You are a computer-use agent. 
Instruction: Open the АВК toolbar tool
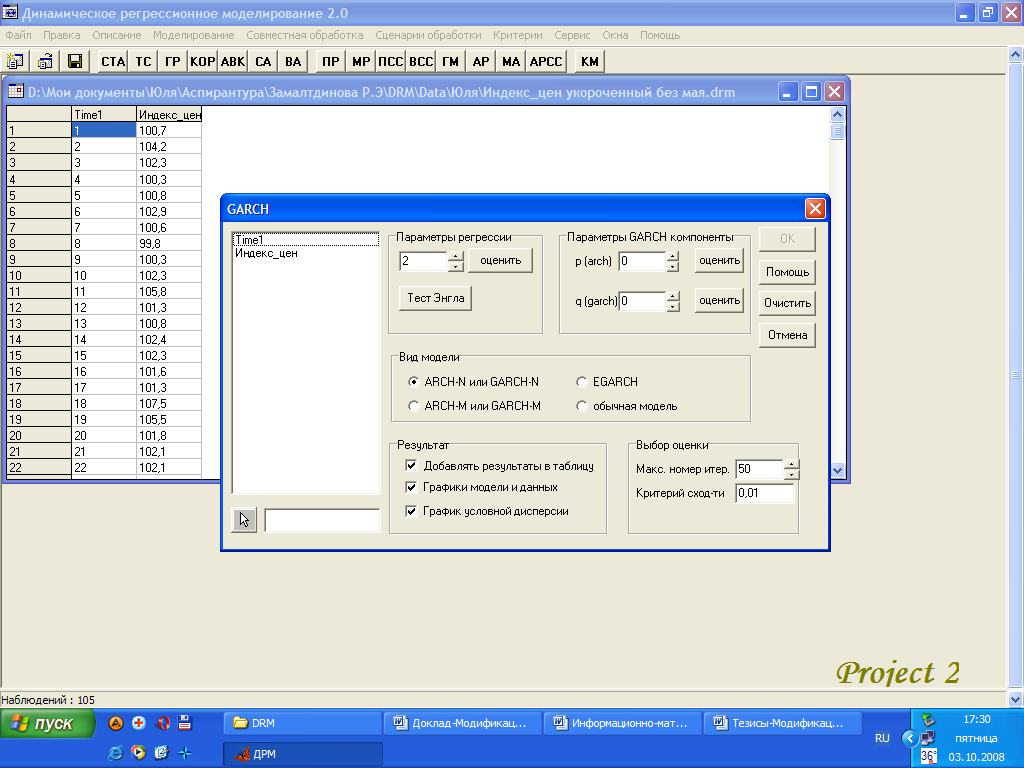(232, 61)
